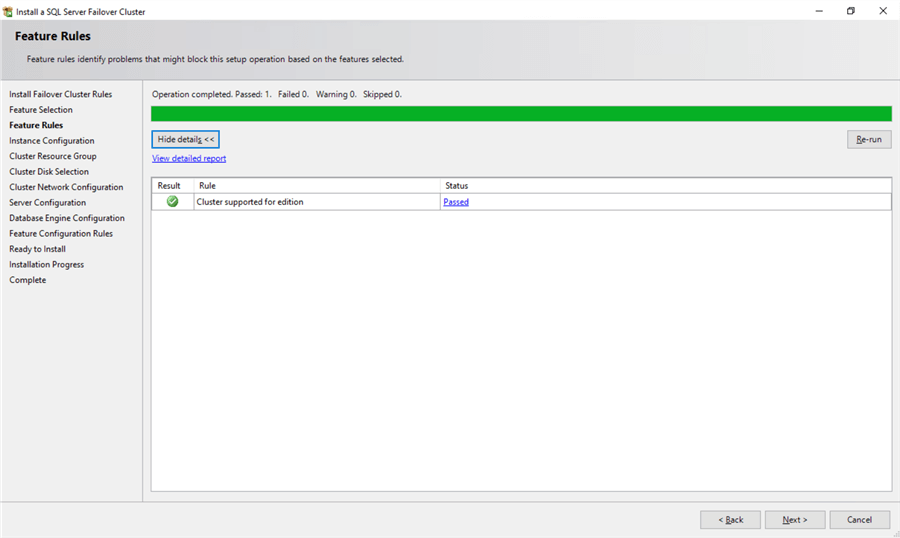Minimize the setup window
This screenshot has width=900, height=538.
[819, 11]
